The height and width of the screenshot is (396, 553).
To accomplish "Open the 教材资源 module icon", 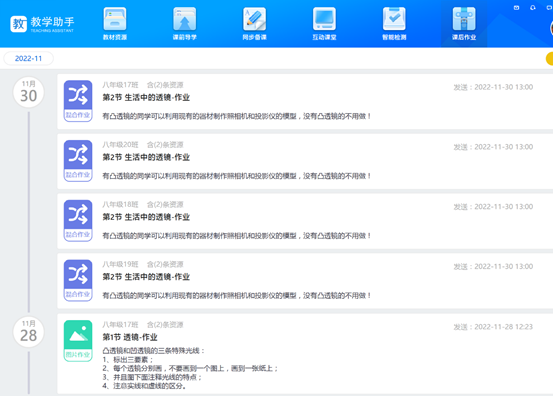I will pos(115,19).
